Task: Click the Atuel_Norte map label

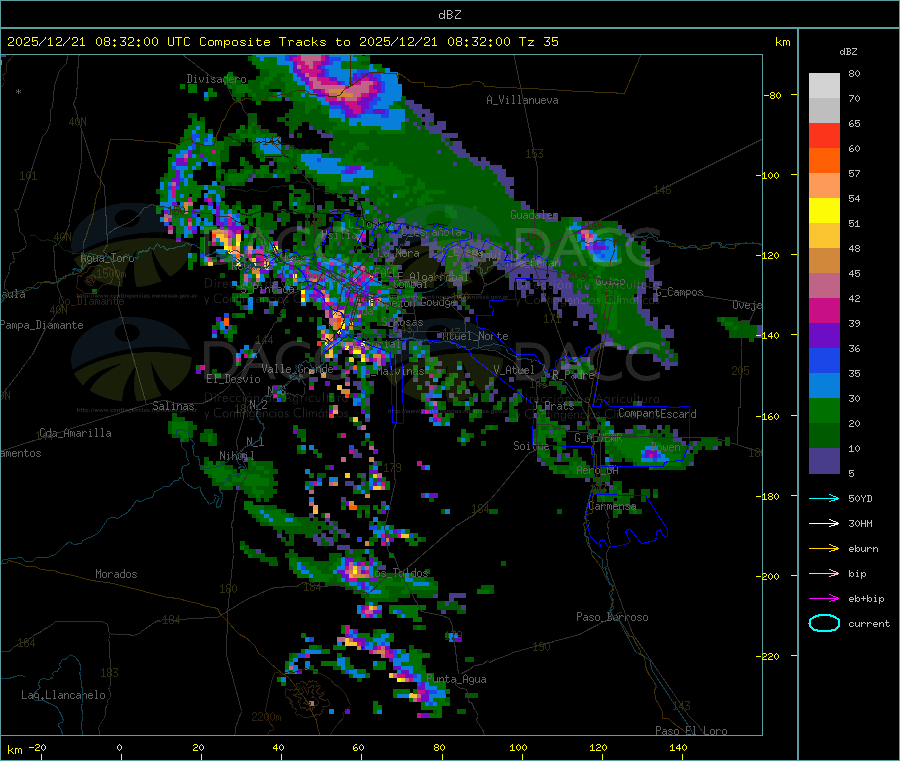Action: point(475,336)
